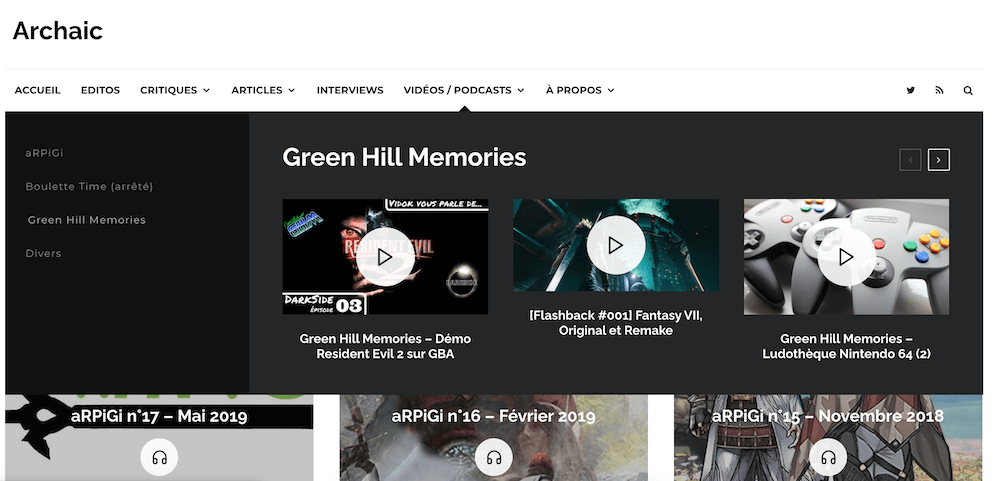Go to next Green Hill Memories slide
Viewport: 1000px width, 481px height.
(x=938, y=159)
